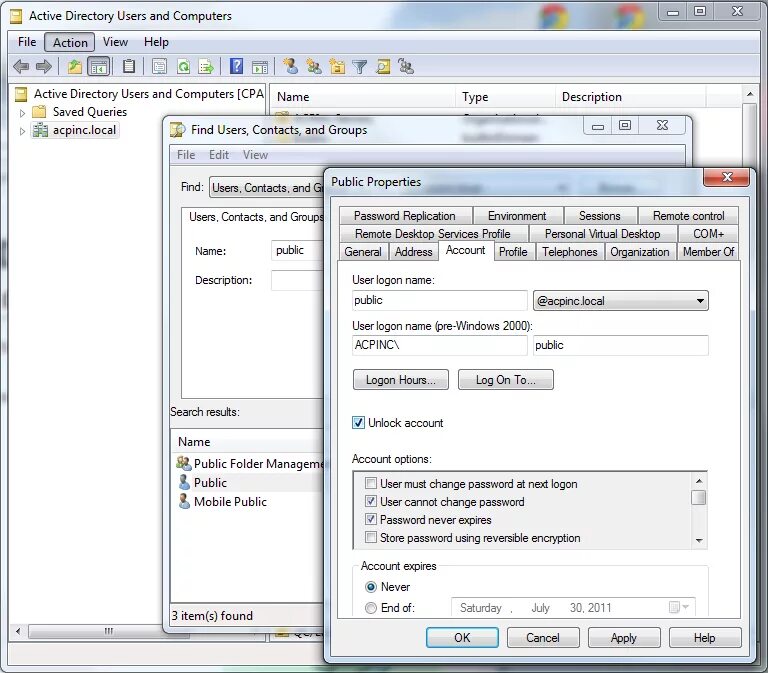Click the Back arrow toolbar icon

click(21, 66)
